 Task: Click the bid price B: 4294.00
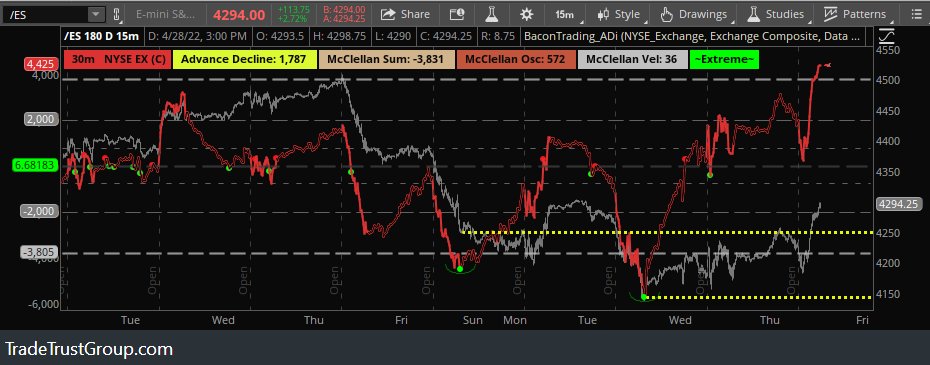coord(344,9)
